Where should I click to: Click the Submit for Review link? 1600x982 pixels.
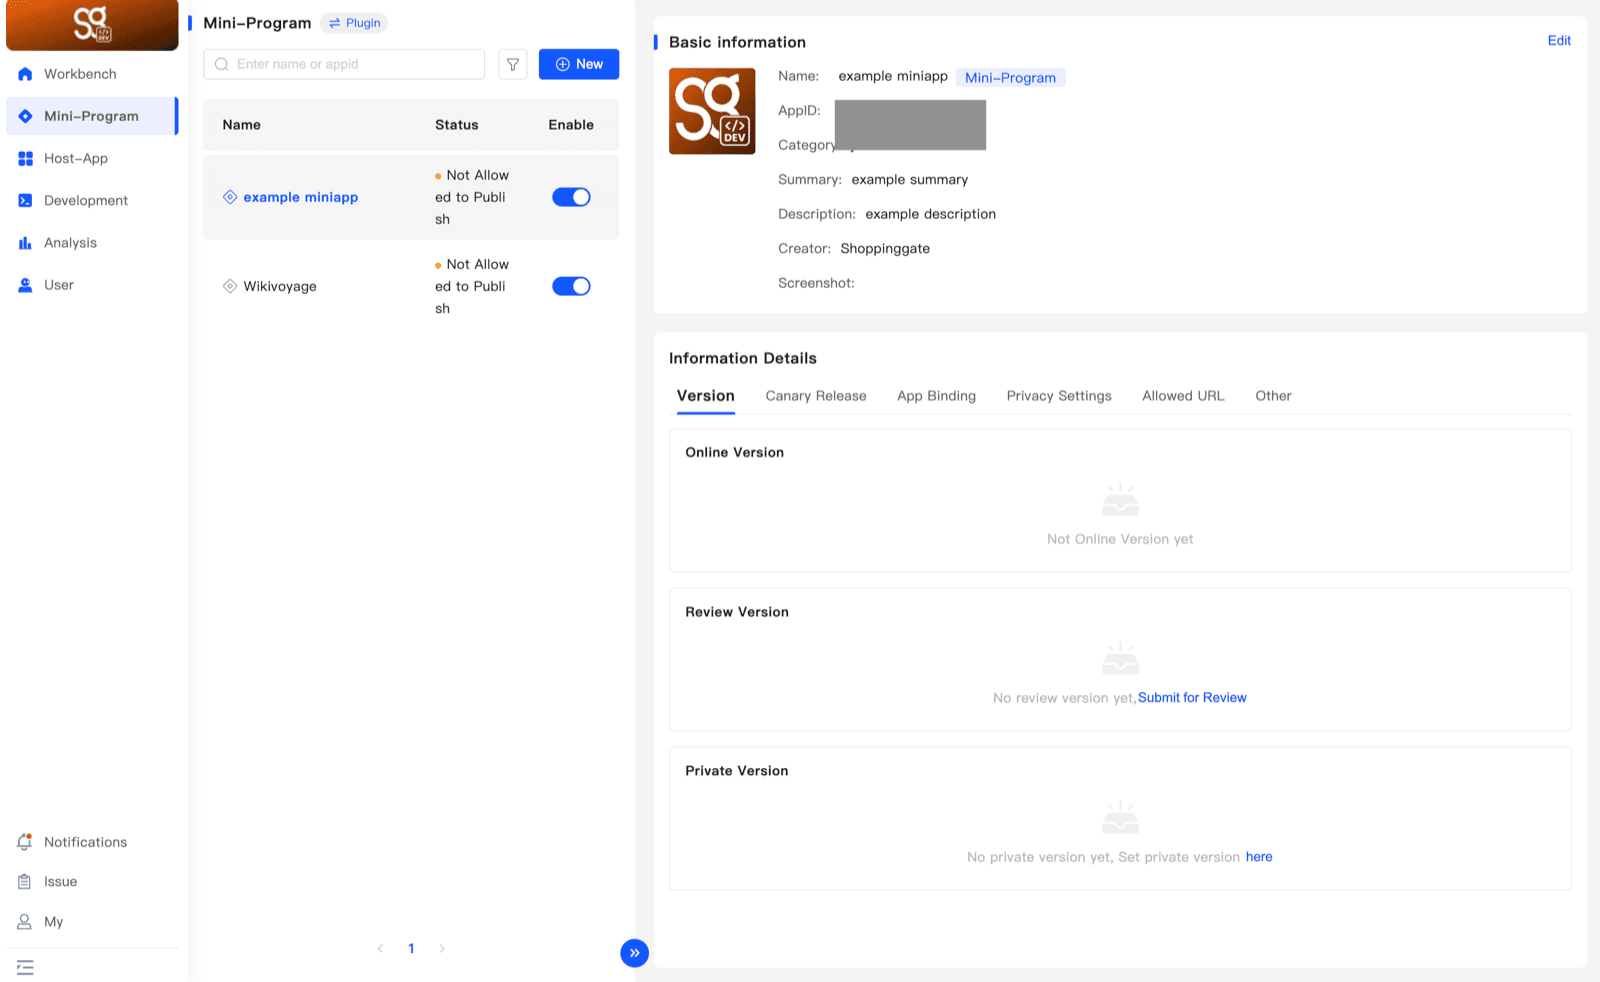click(x=1192, y=698)
